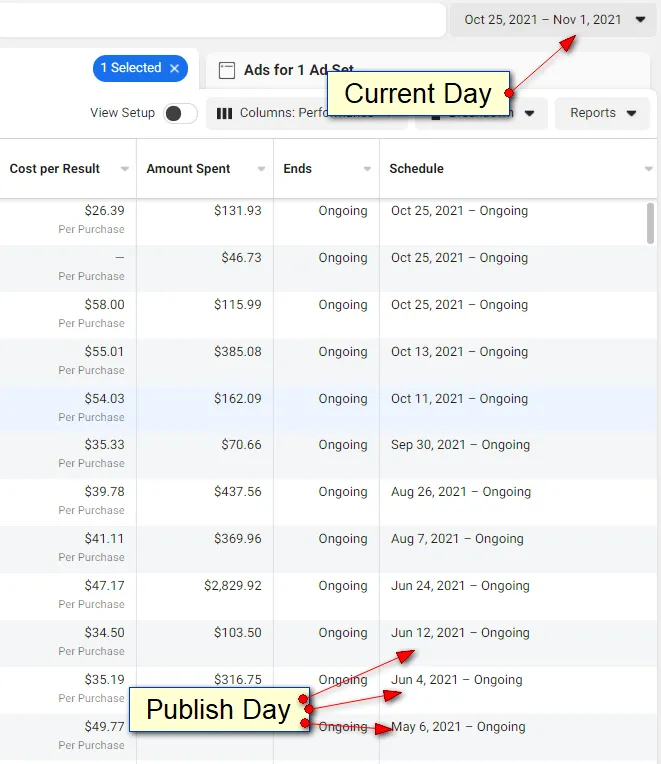
Task: Select the $49.77 cost per result cell
Action: tap(104, 727)
